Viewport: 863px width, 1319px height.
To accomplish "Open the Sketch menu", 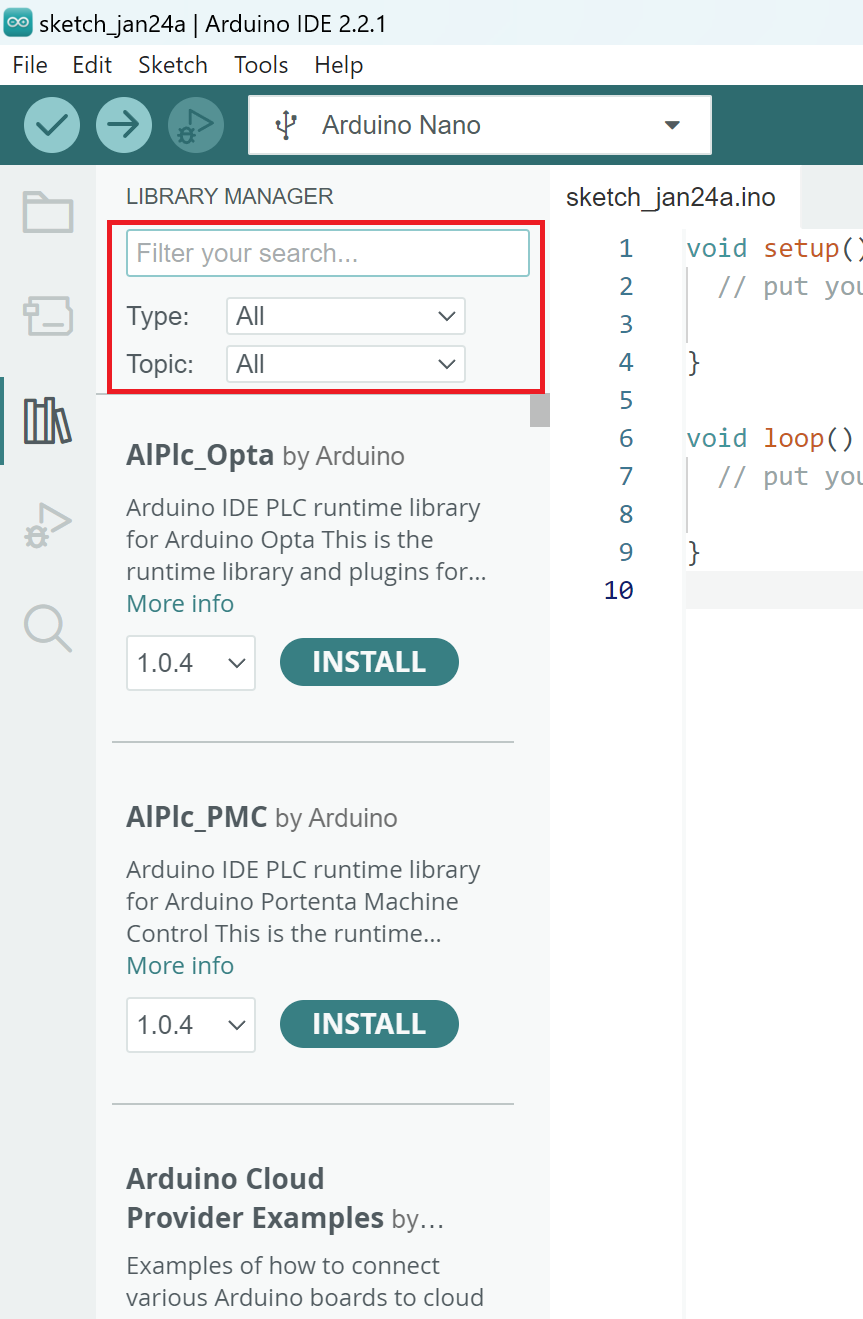I will (173, 65).
